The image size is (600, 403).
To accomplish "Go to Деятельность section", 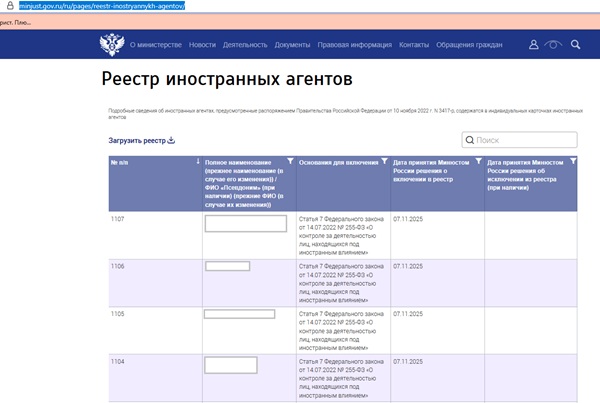I will click(x=245, y=45).
